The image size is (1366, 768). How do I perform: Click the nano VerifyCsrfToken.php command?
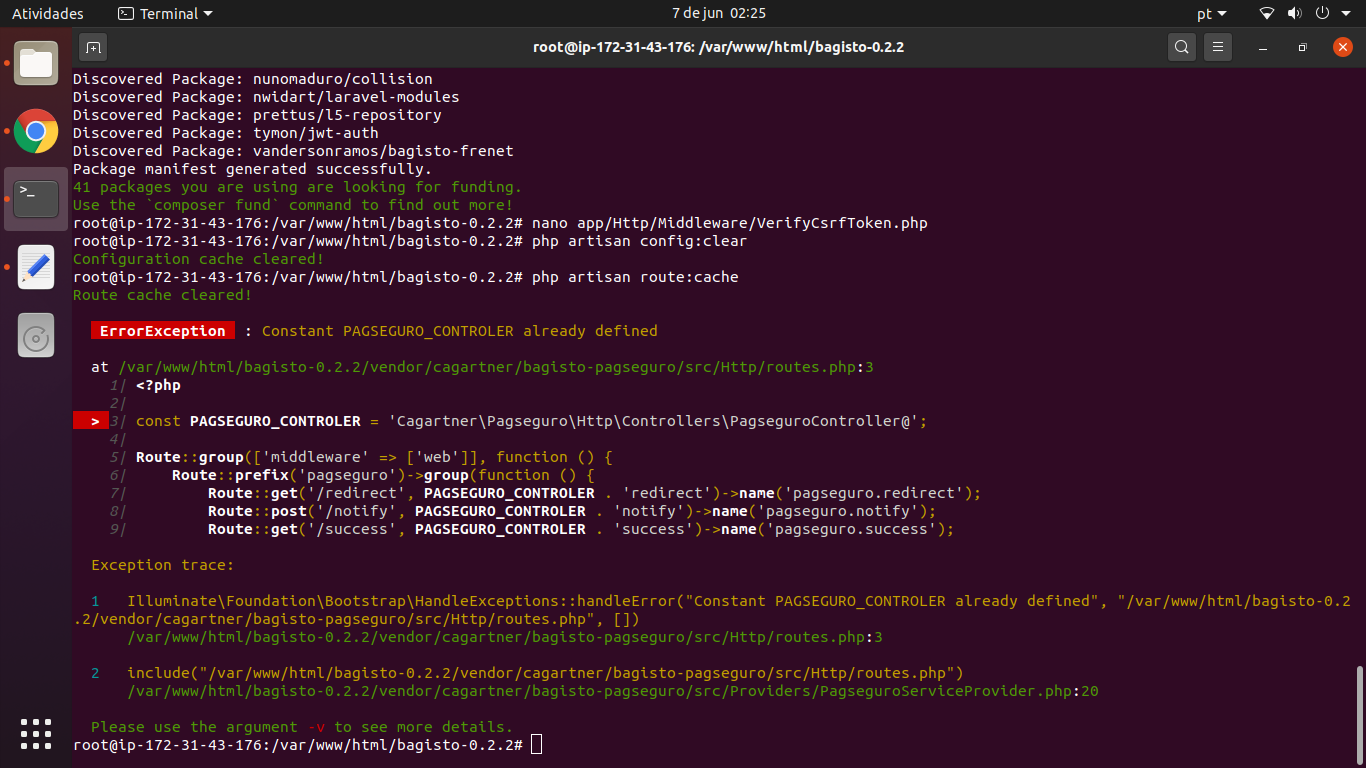[730, 223]
